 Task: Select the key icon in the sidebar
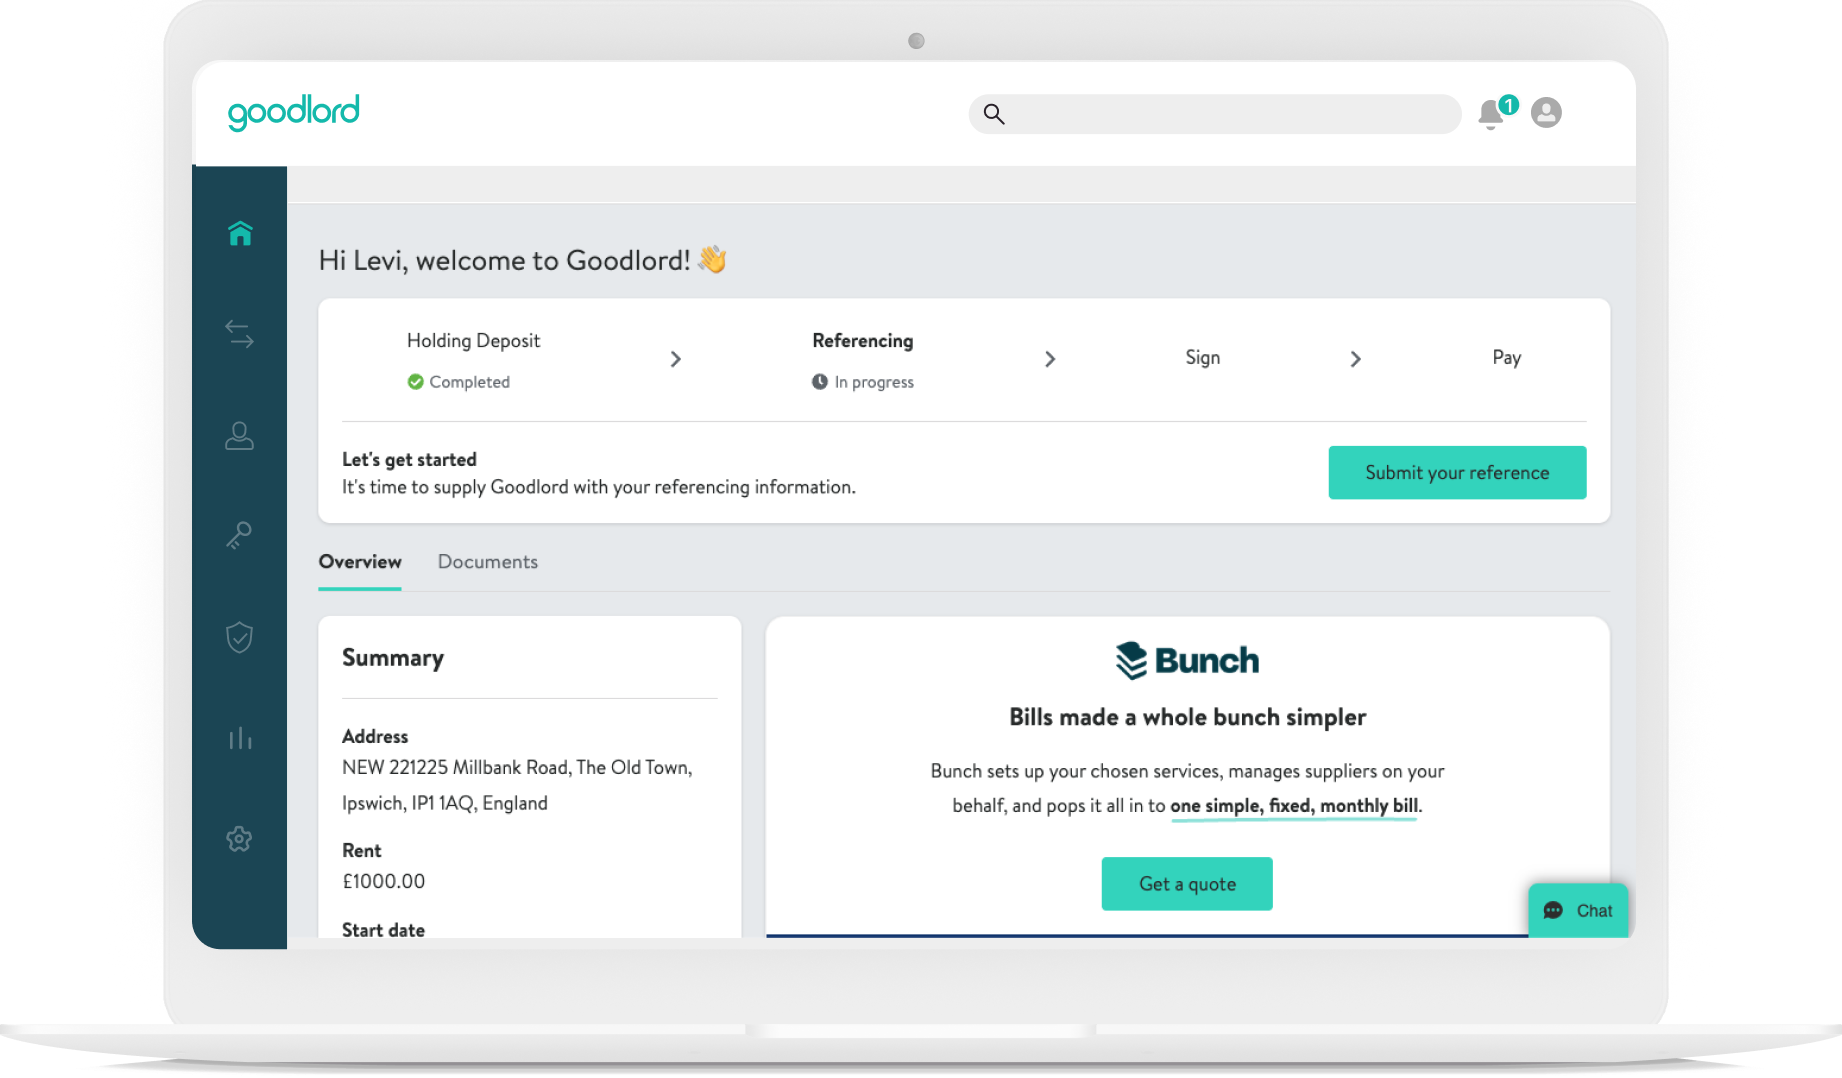[240, 536]
